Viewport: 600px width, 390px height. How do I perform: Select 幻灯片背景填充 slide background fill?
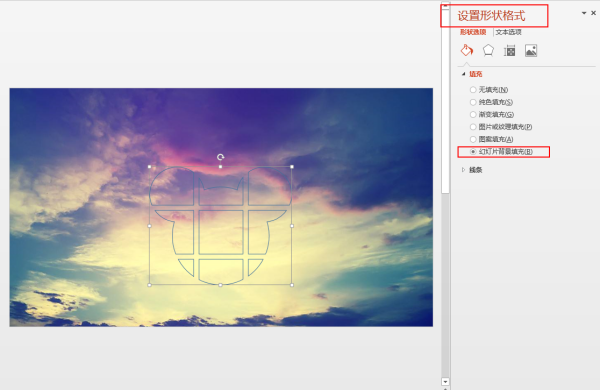(501, 152)
